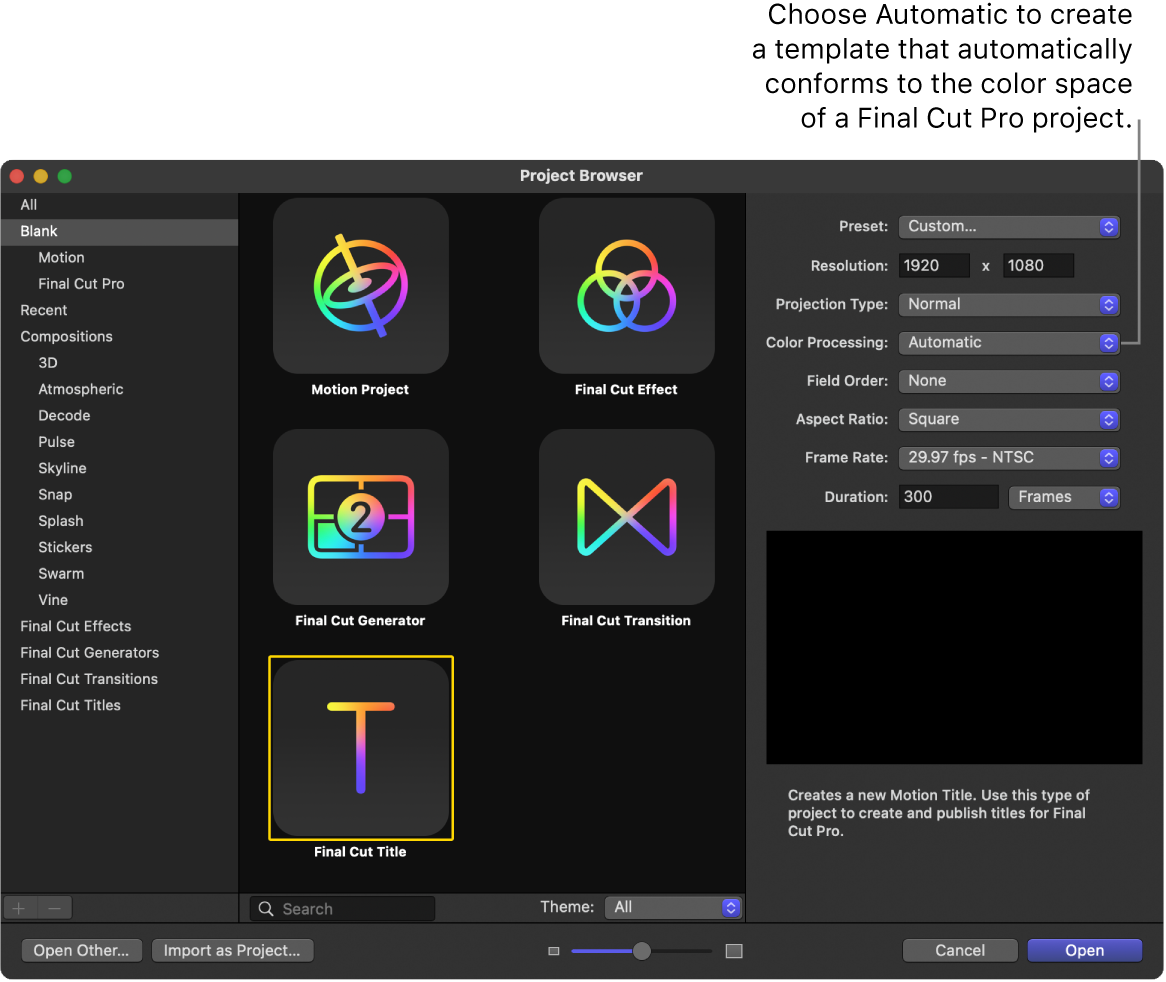Adjust the thumbnail size slider

(x=641, y=952)
